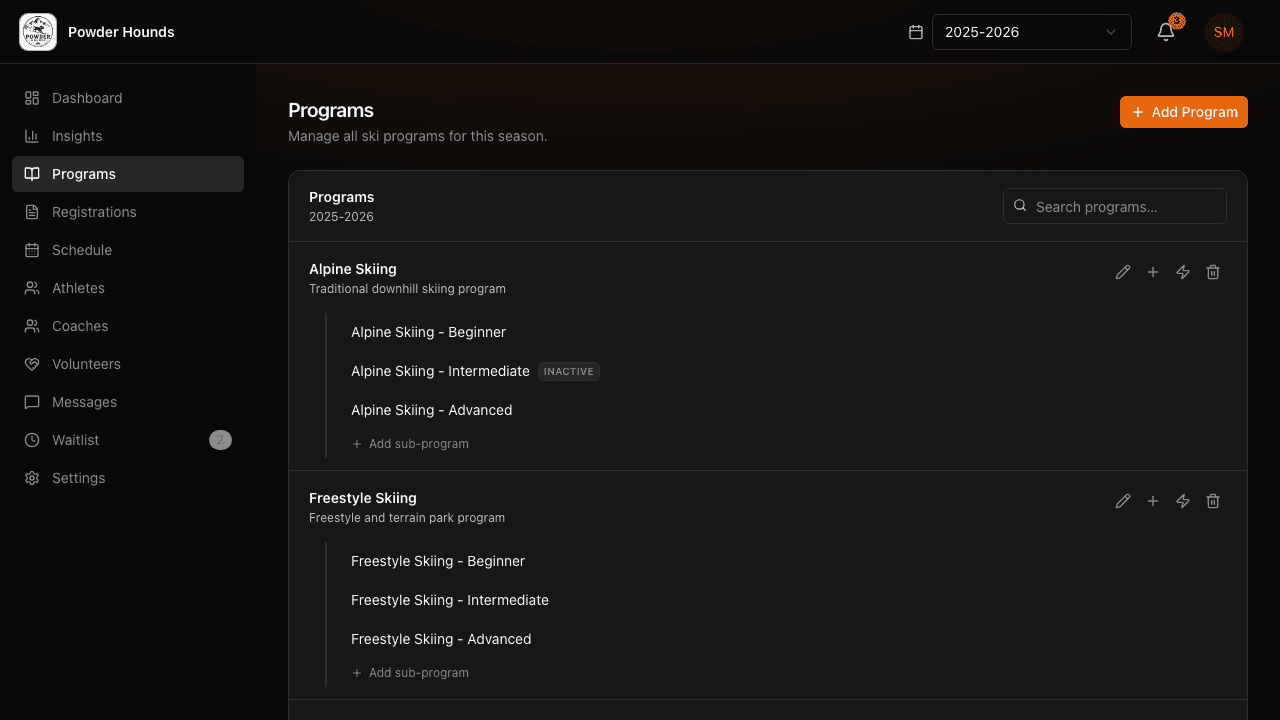Click the Add Program button

[1184, 112]
